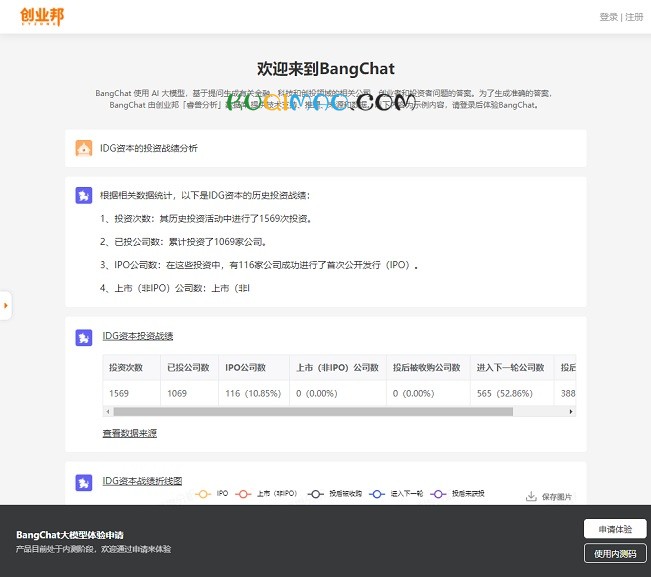Click the 上市（非IPO）公司数 column header
This screenshot has width=651, height=577.
point(338,367)
